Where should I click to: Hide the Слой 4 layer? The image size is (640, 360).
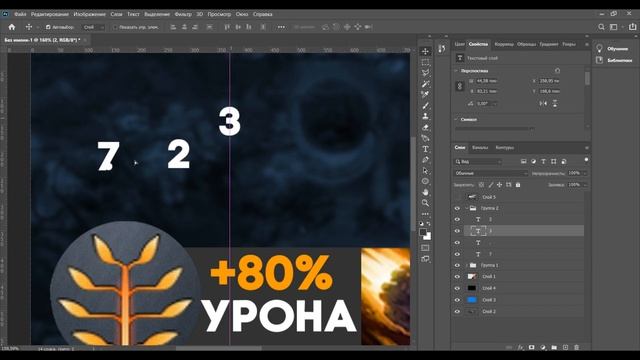click(457, 288)
